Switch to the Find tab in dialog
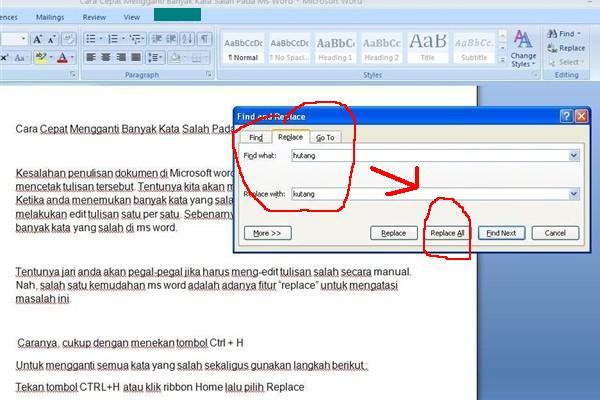Viewport: 600px width, 400px height. point(256,137)
